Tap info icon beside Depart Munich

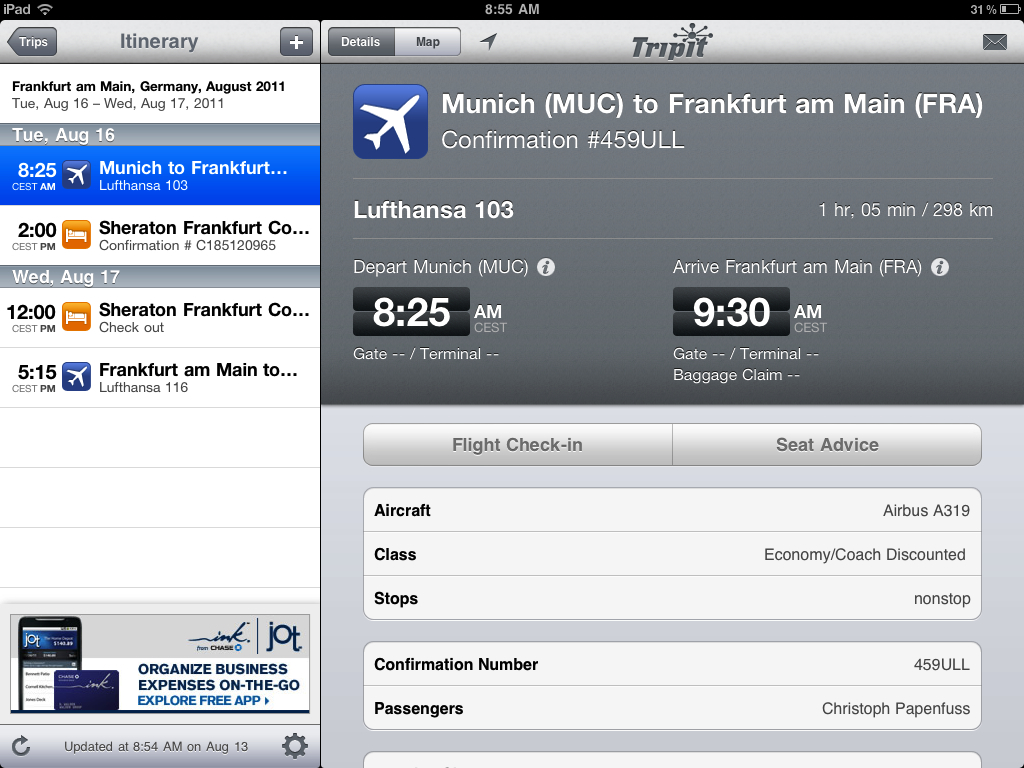(x=546, y=267)
